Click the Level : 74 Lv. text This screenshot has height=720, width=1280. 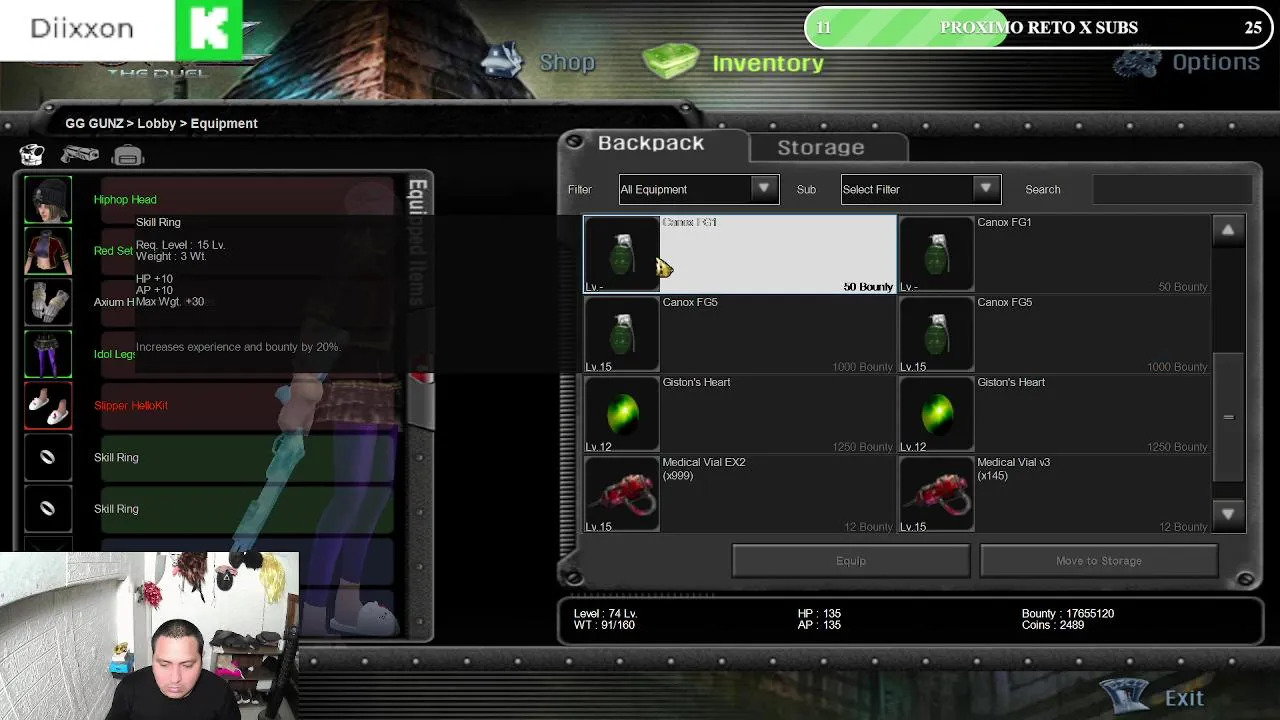tap(605, 613)
